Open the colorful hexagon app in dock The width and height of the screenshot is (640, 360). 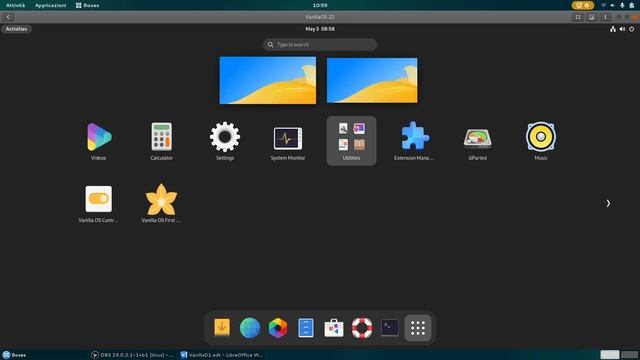(x=278, y=328)
